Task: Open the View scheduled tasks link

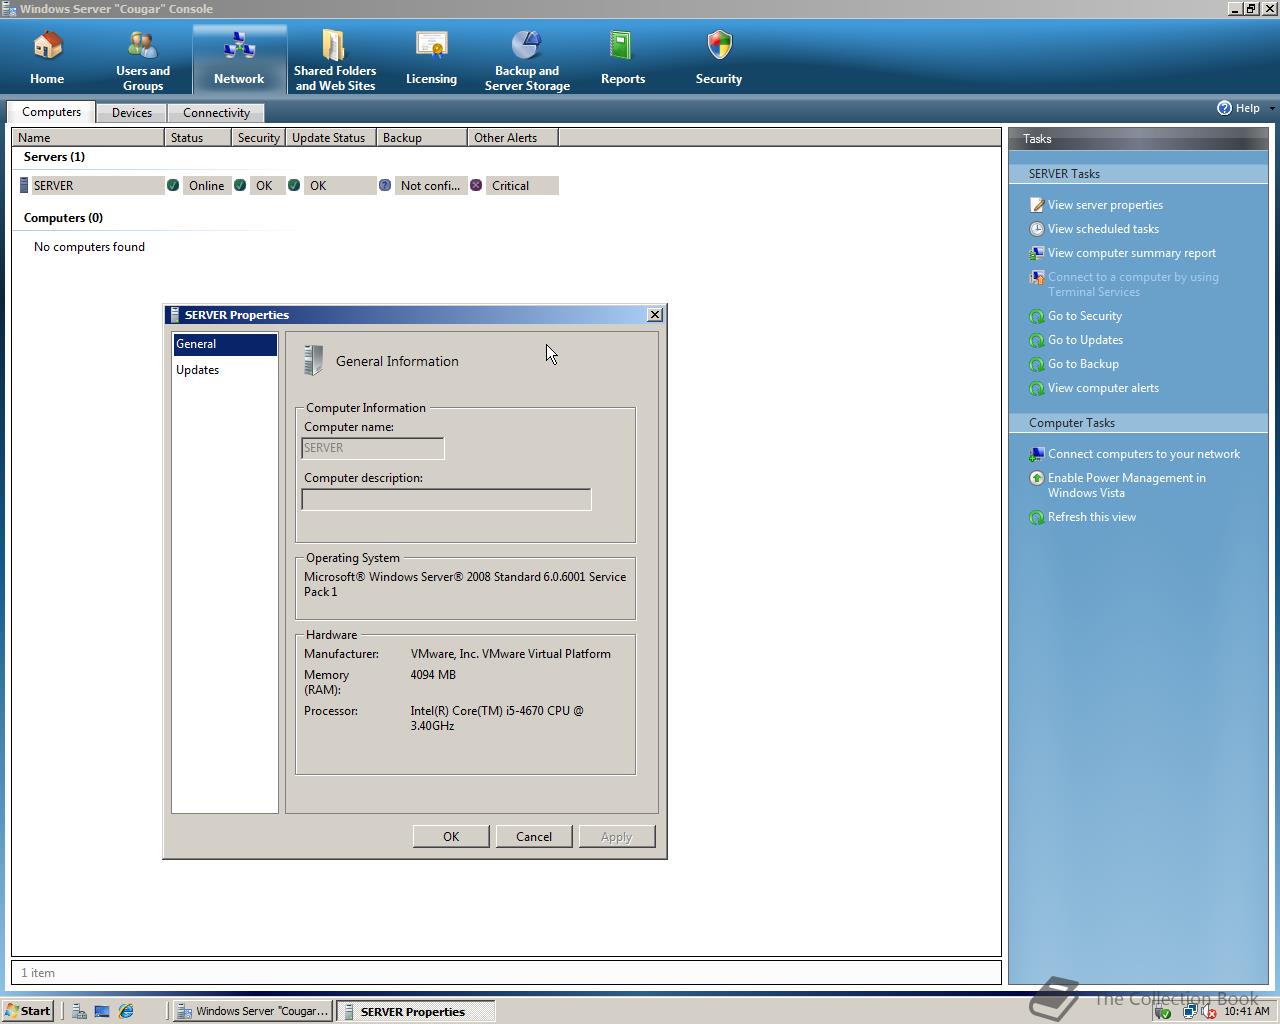Action: pyautogui.click(x=1103, y=229)
